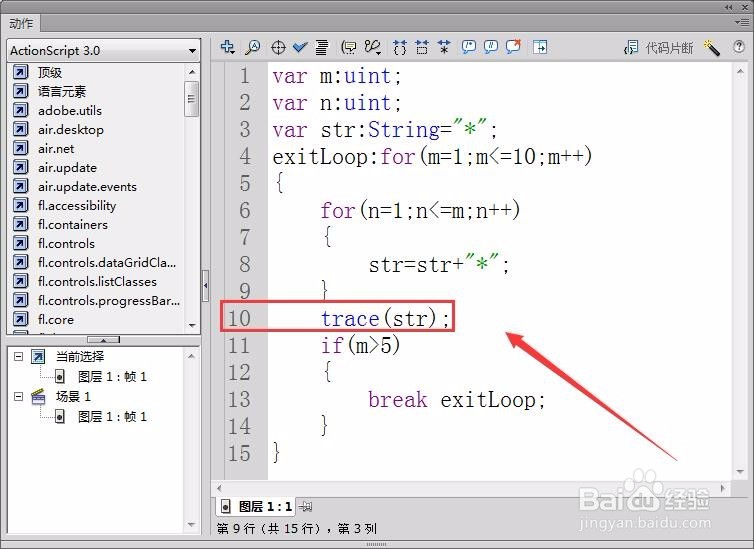This screenshot has height=549, width=754.
Task: Apply Auto format to the code
Action: pos(322,47)
